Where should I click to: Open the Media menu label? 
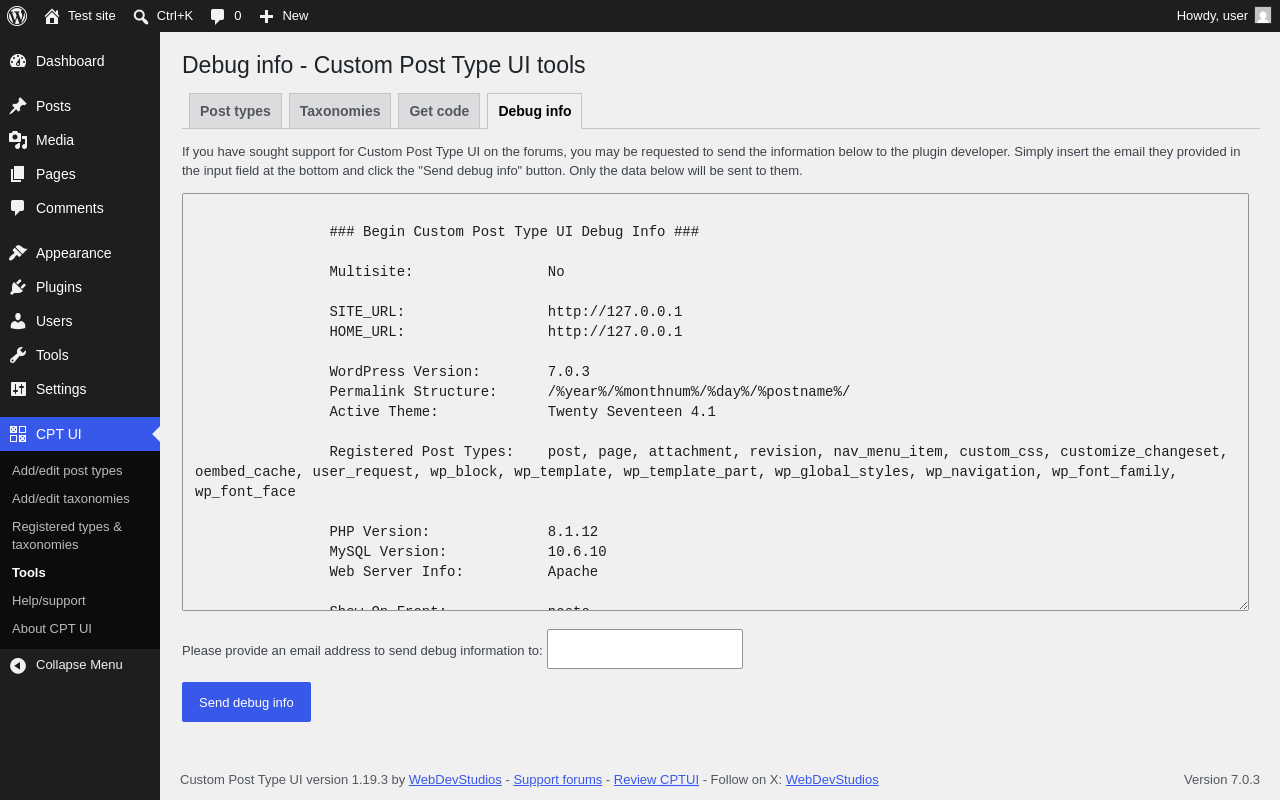55,140
